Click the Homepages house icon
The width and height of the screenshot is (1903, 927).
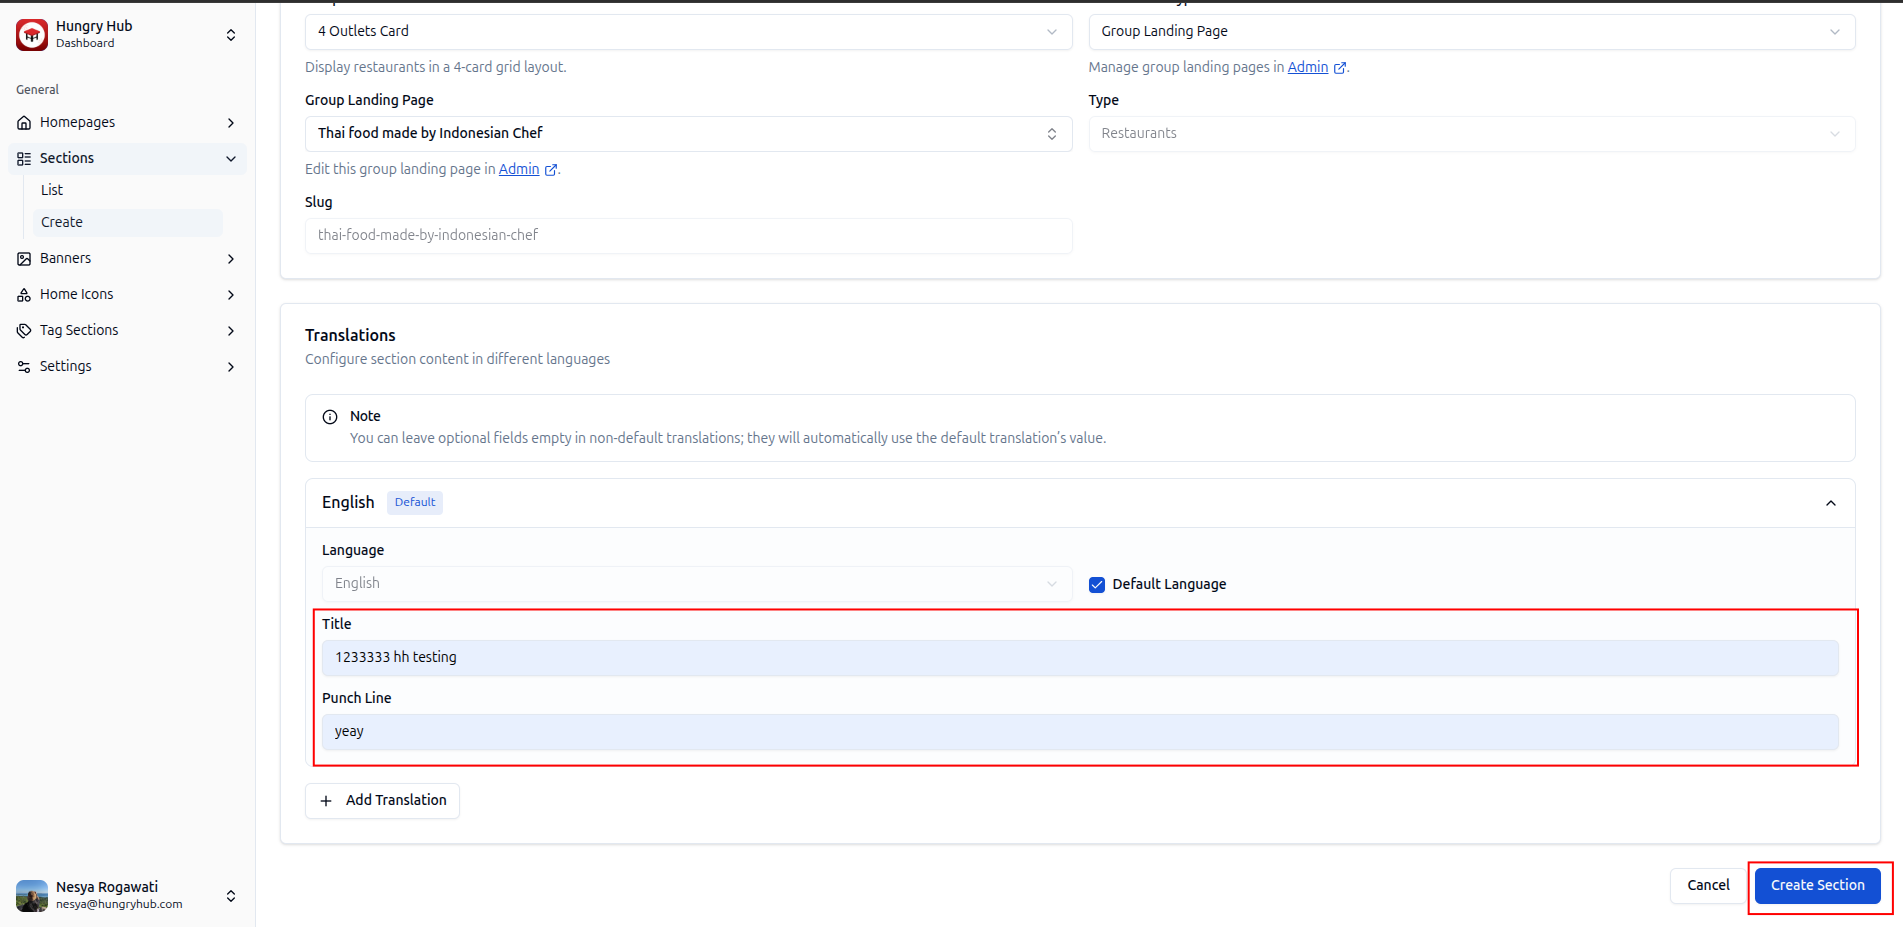tap(24, 123)
